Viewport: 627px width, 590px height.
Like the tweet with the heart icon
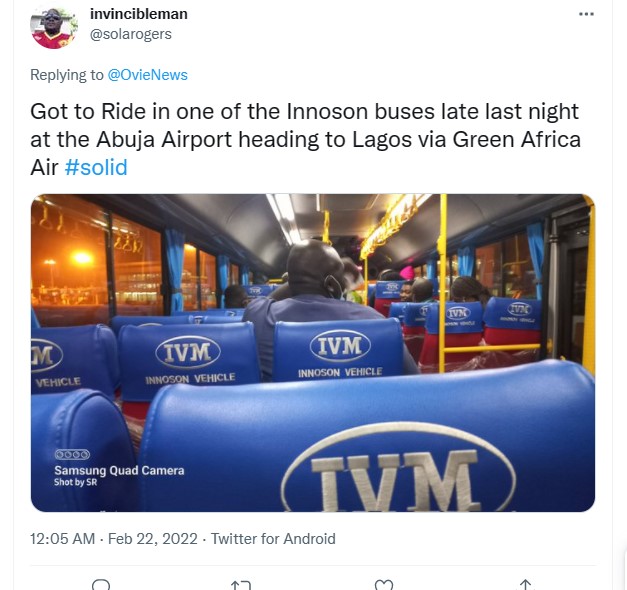tap(383, 585)
